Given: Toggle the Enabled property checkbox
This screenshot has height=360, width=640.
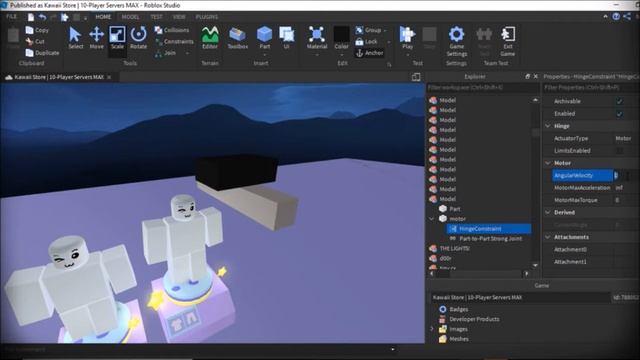Looking at the screenshot, I should click(x=619, y=113).
